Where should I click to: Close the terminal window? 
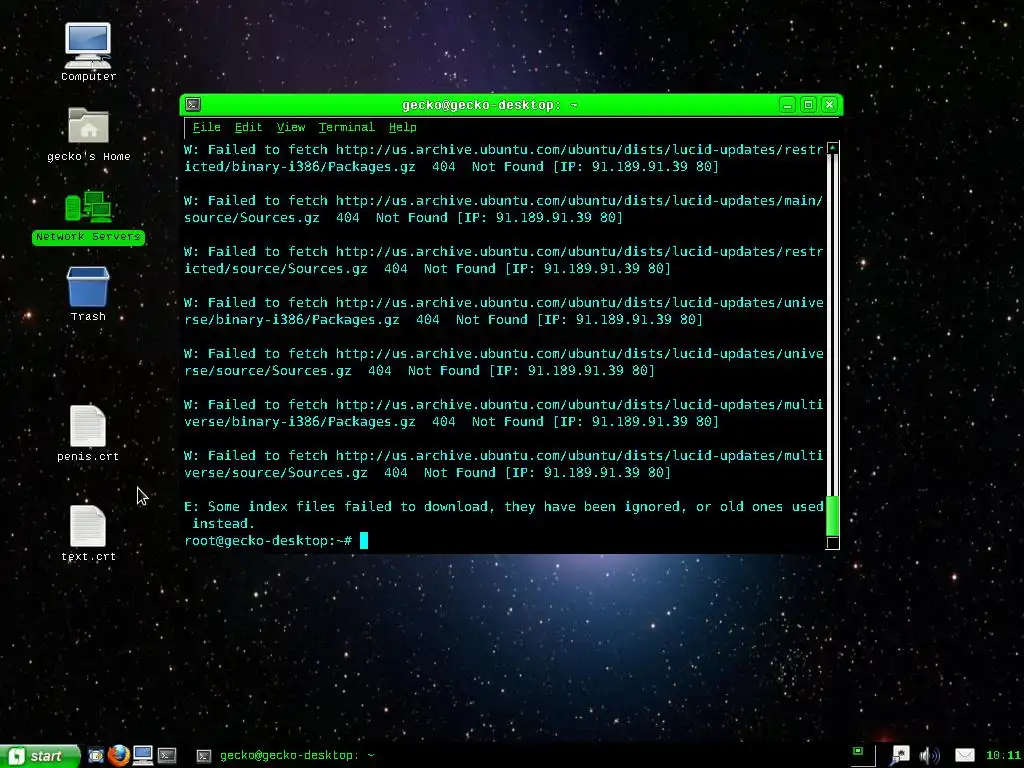829,104
